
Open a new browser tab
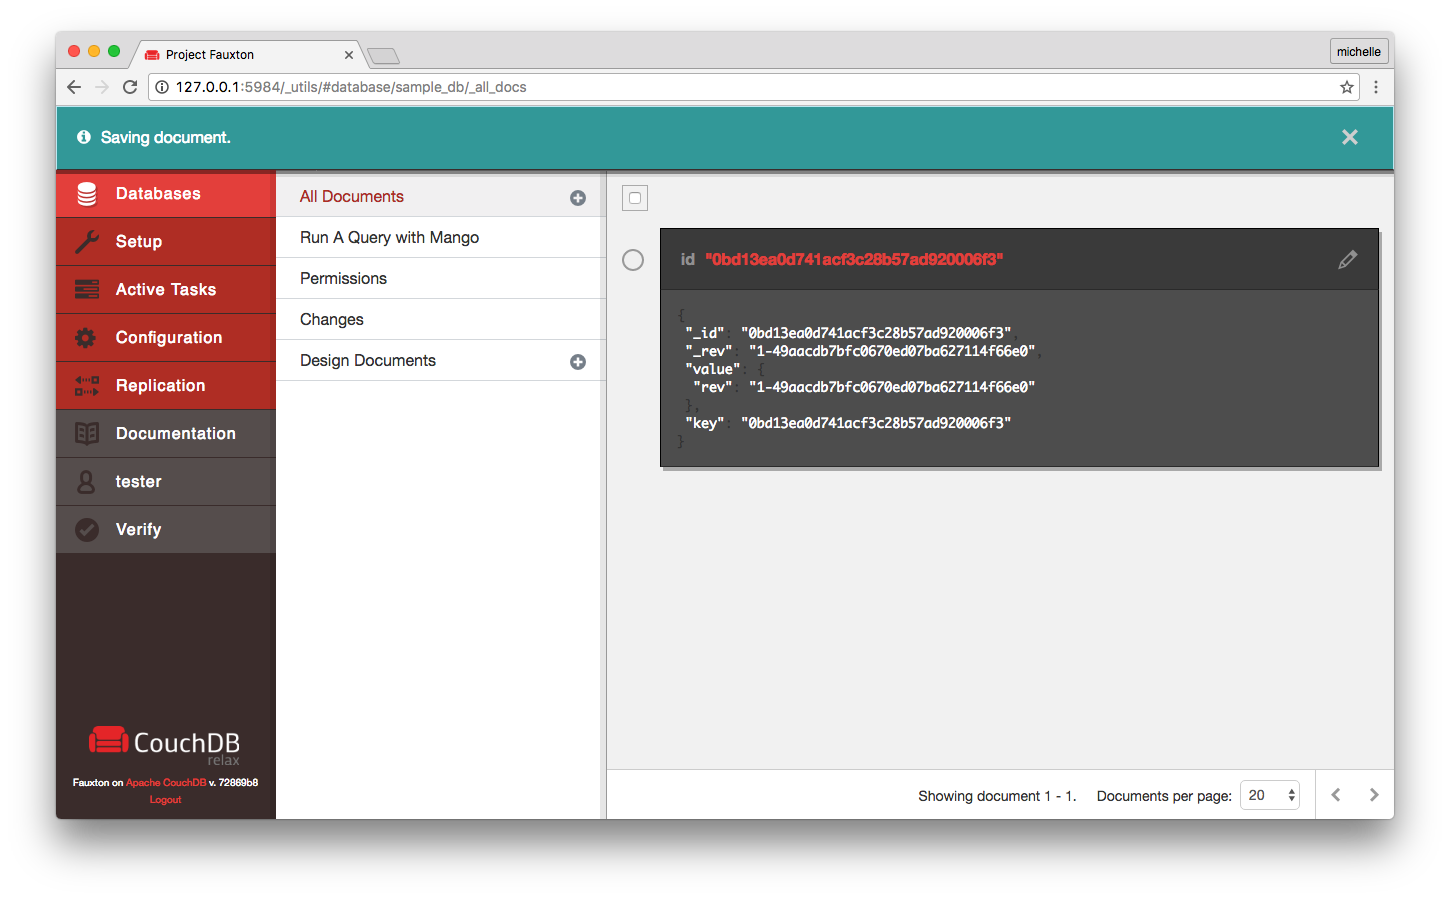(x=384, y=56)
